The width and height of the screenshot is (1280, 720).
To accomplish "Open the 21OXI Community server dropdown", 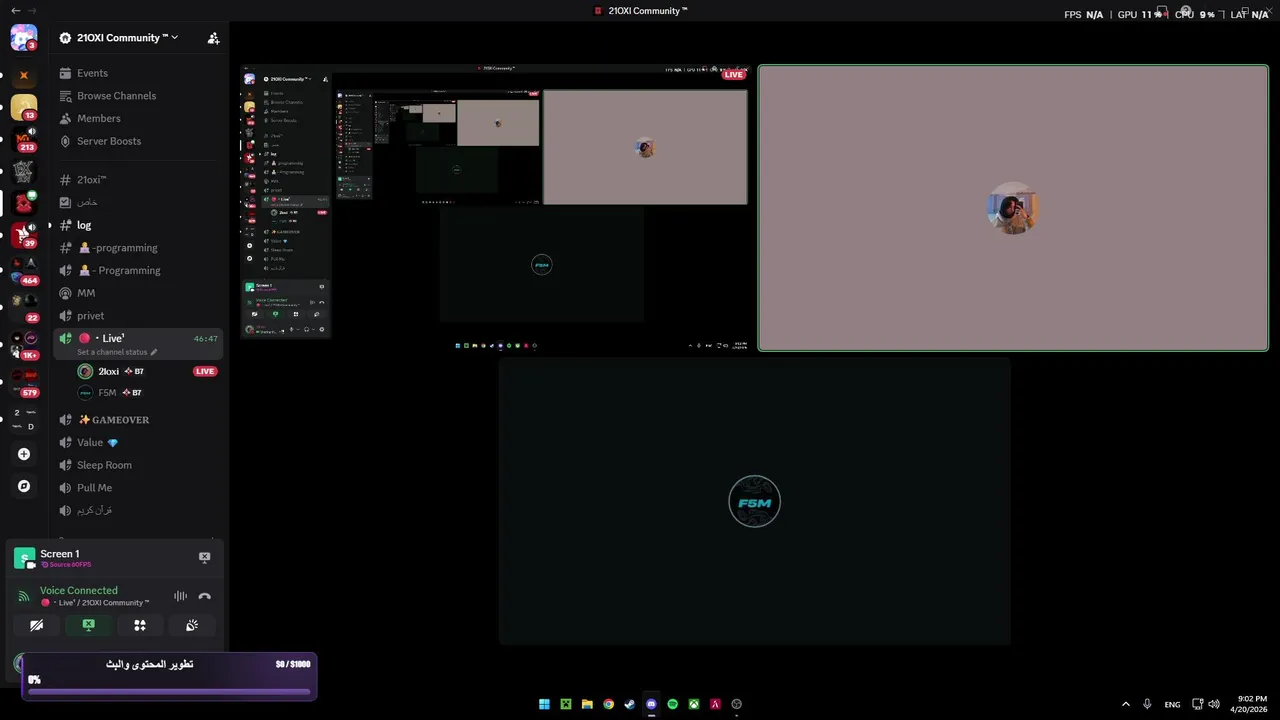I will click(x=126, y=38).
